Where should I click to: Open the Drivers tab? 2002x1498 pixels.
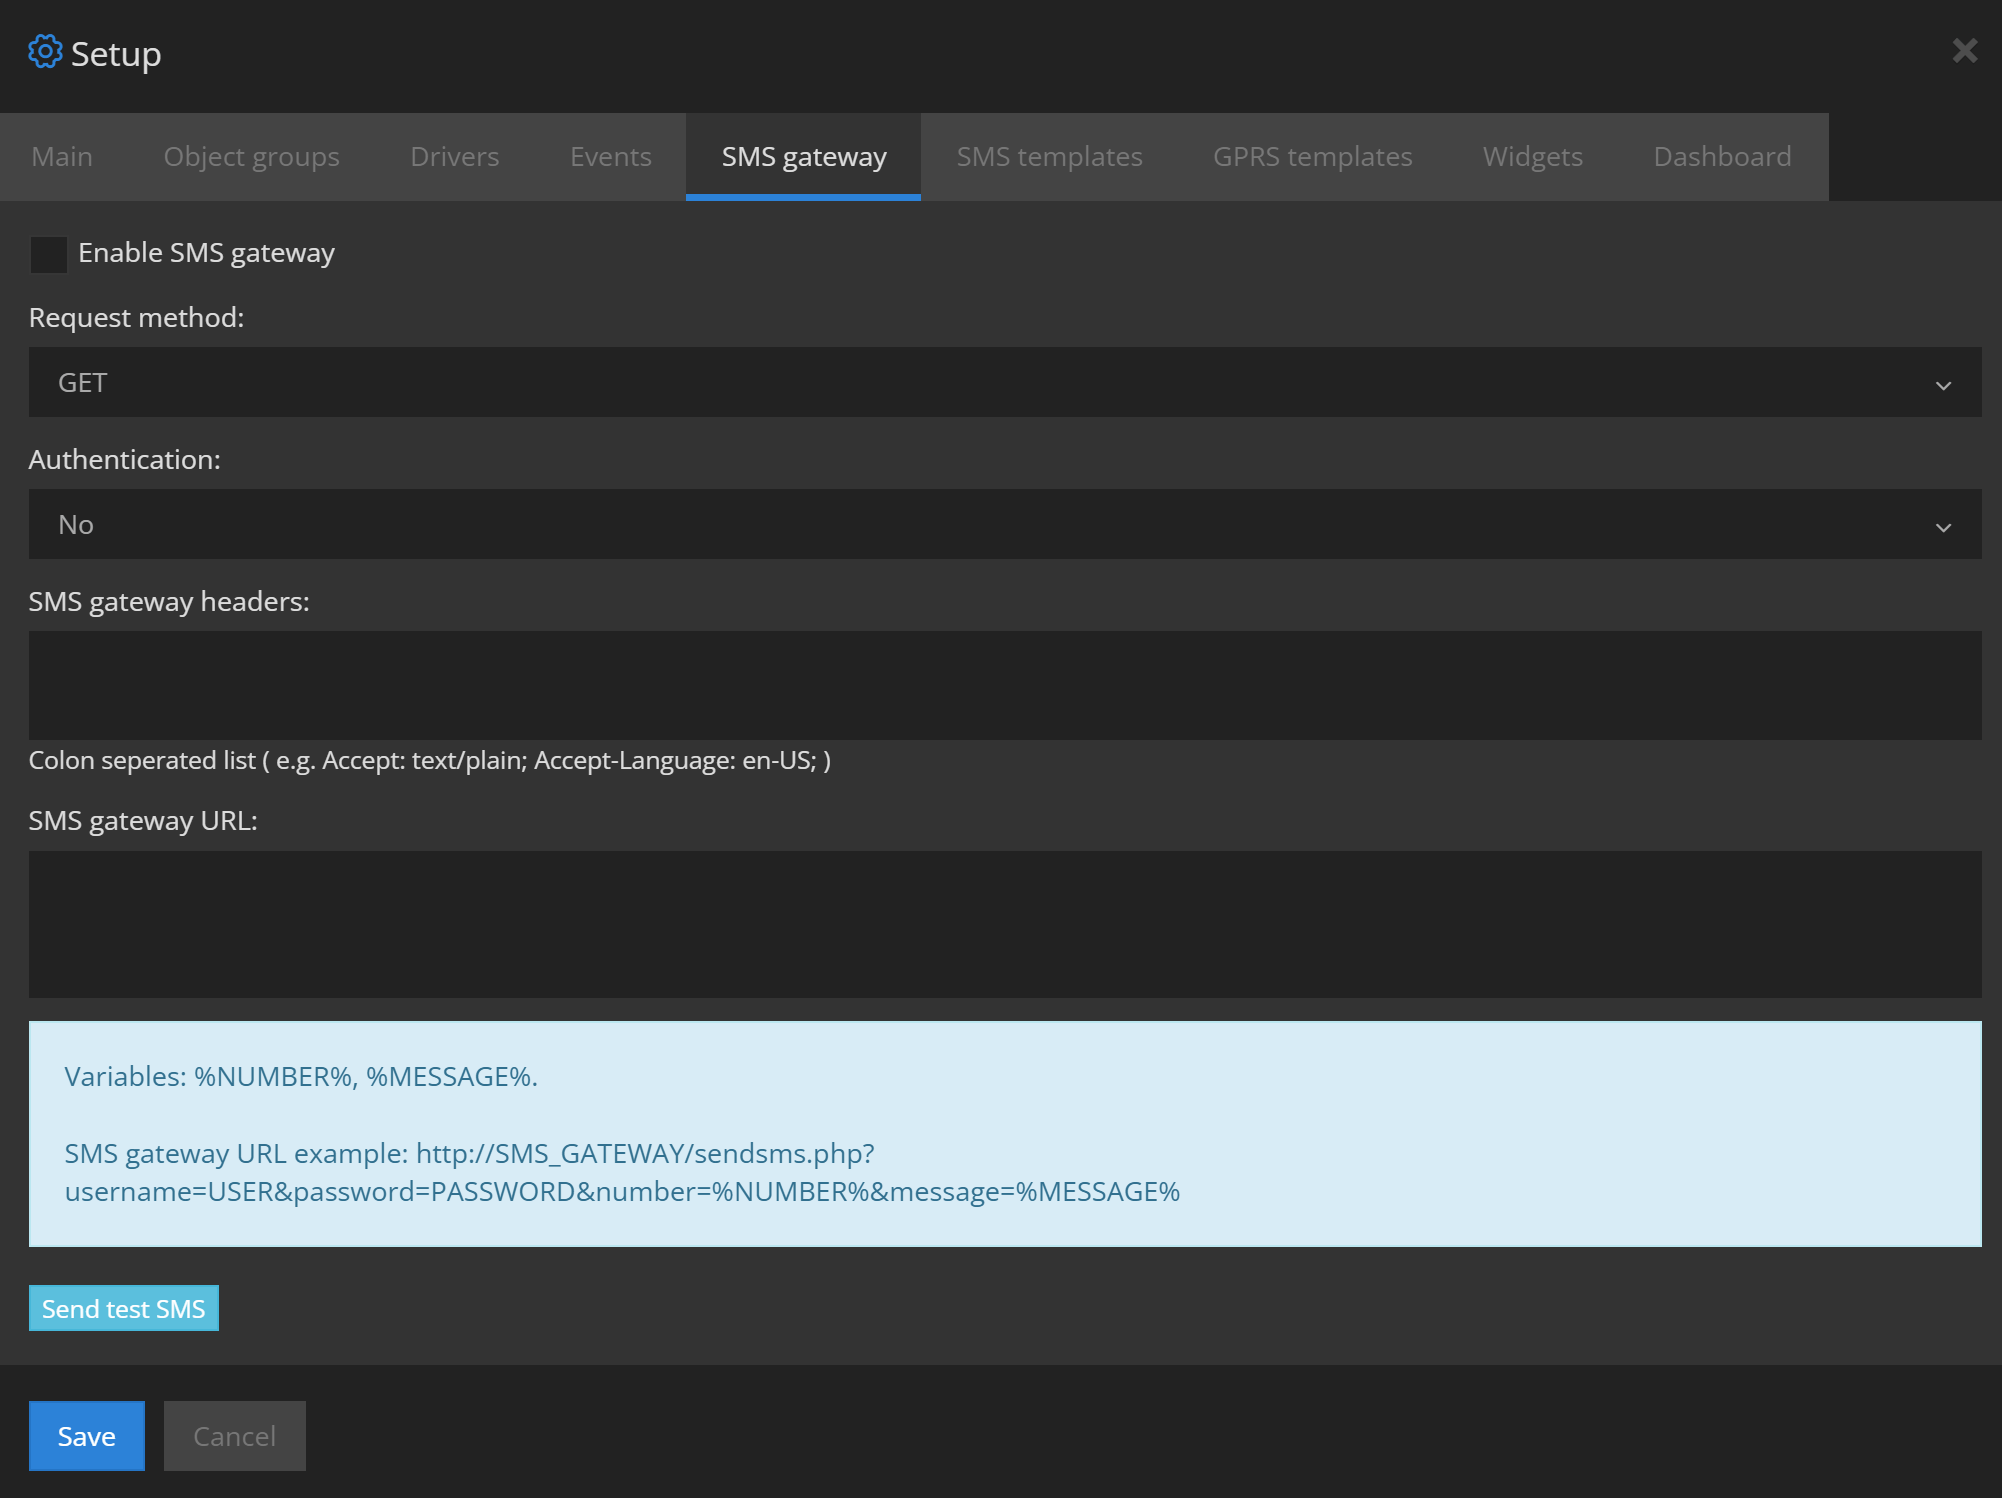pos(454,157)
